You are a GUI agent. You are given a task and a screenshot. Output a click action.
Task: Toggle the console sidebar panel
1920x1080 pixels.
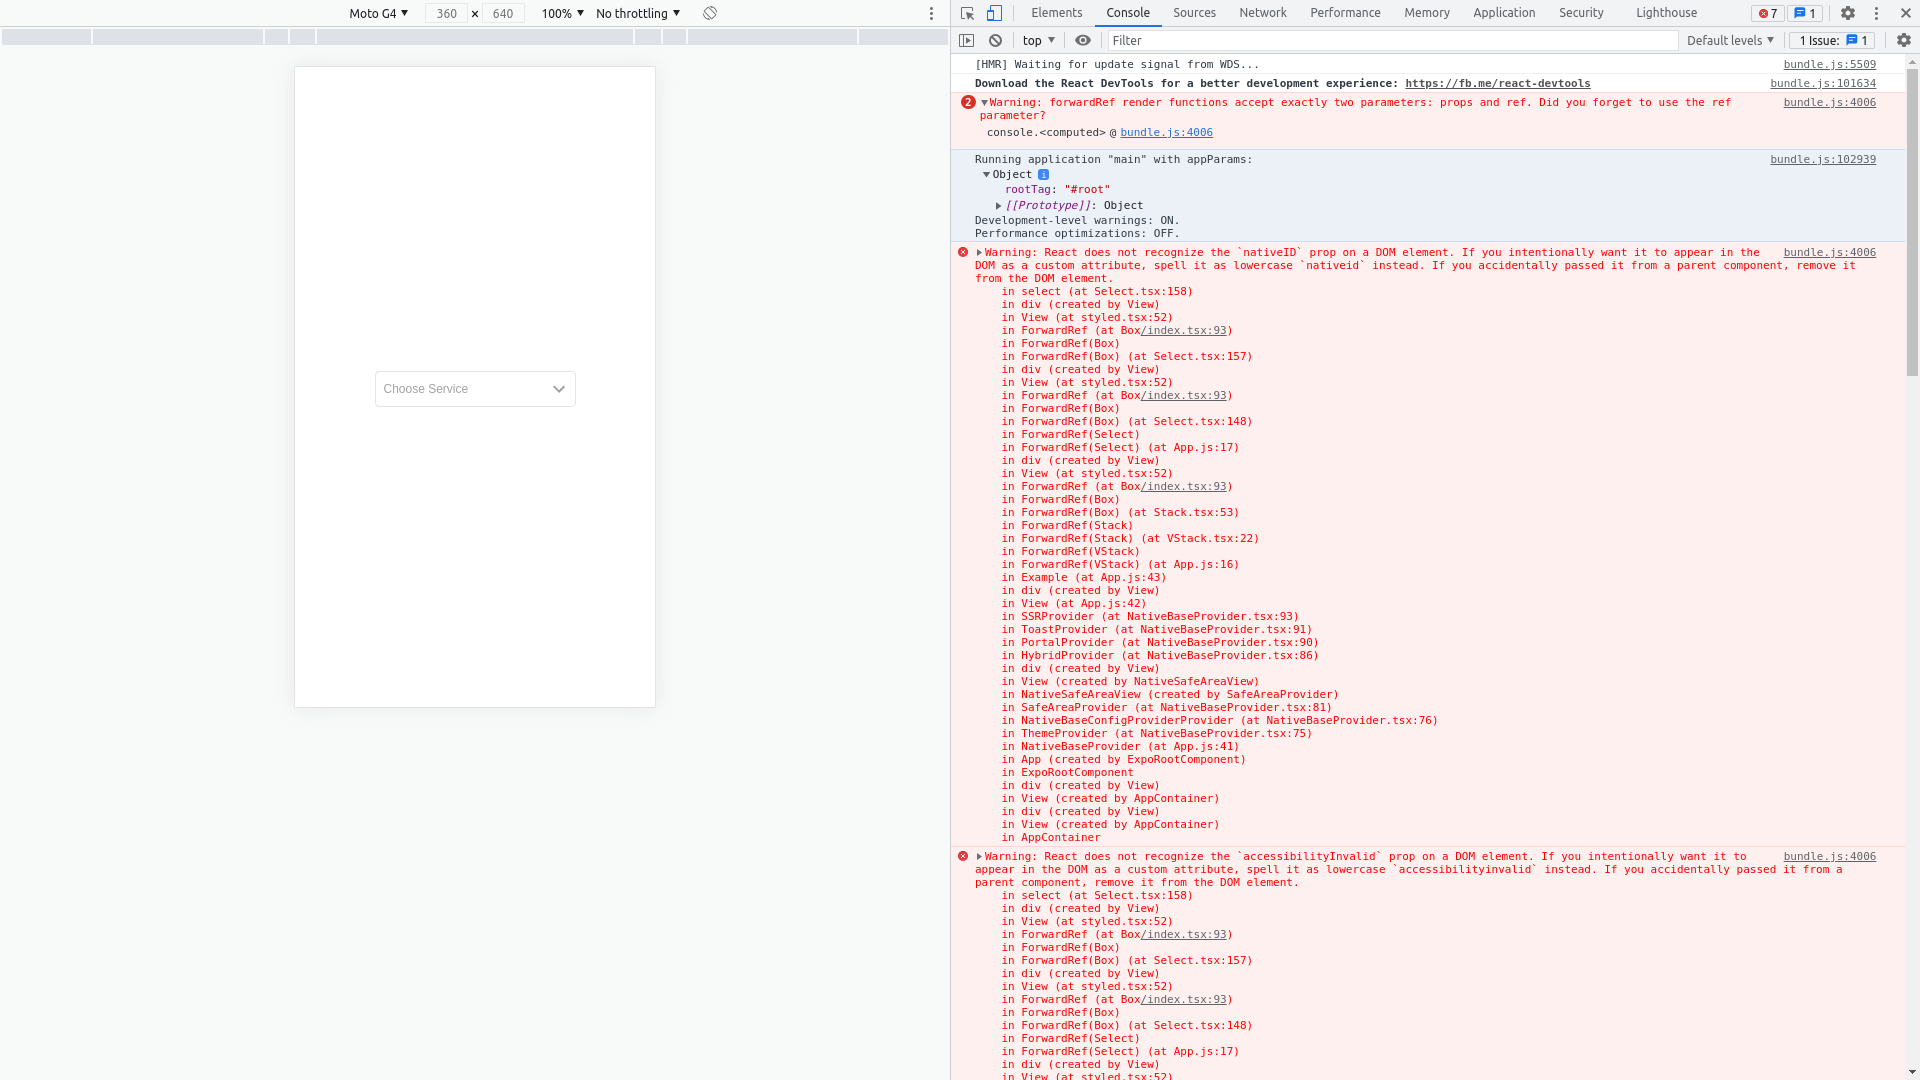coord(967,40)
